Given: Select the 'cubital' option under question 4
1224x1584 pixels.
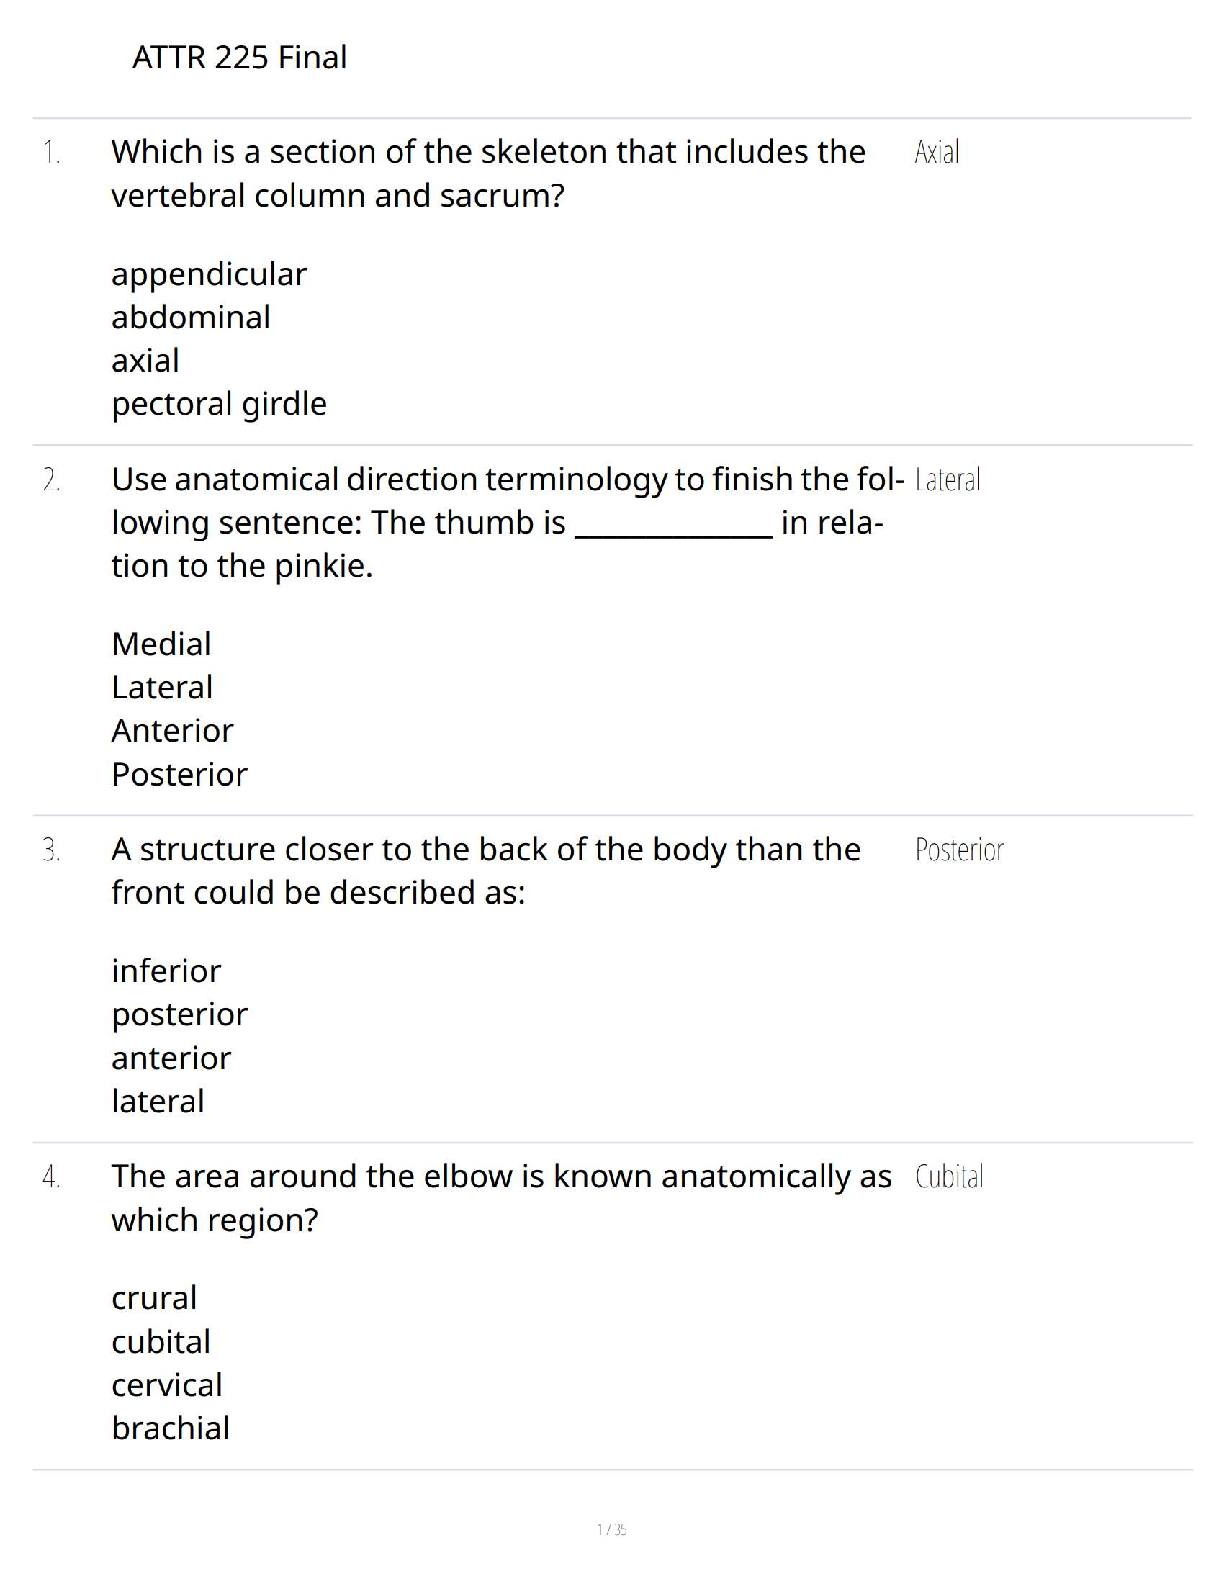Looking at the screenshot, I should (x=161, y=1342).
